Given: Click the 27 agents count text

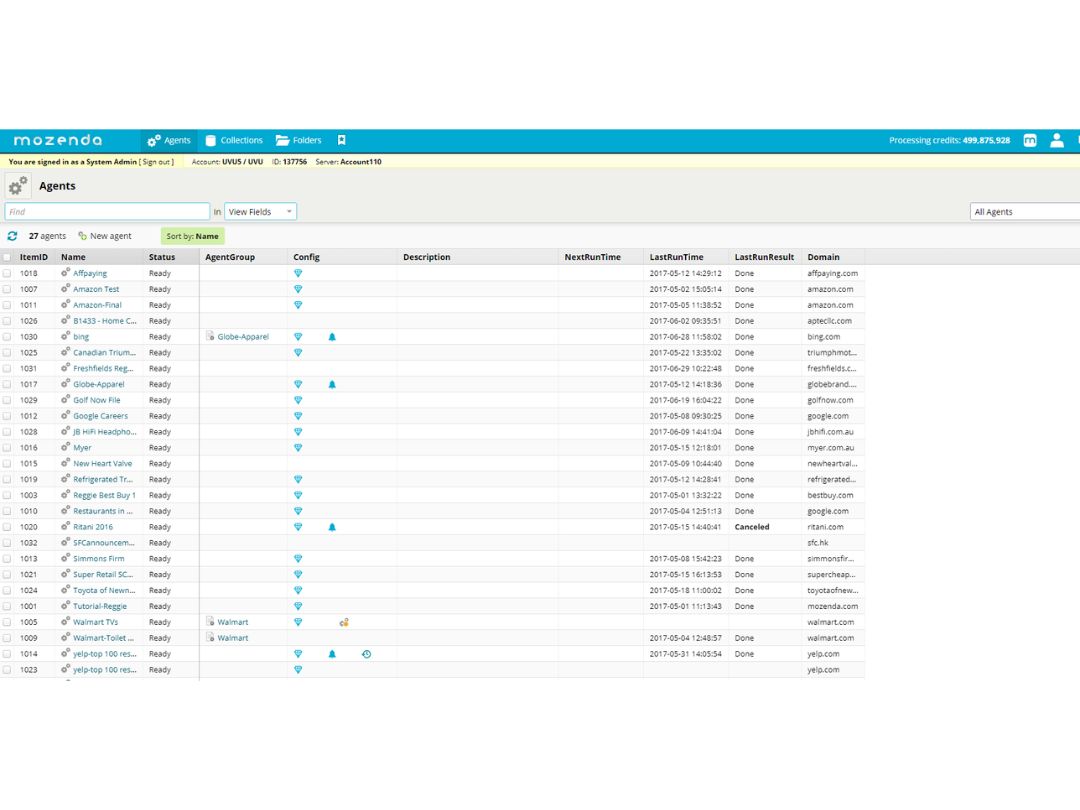Looking at the screenshot, I should [x=48, y=236].
